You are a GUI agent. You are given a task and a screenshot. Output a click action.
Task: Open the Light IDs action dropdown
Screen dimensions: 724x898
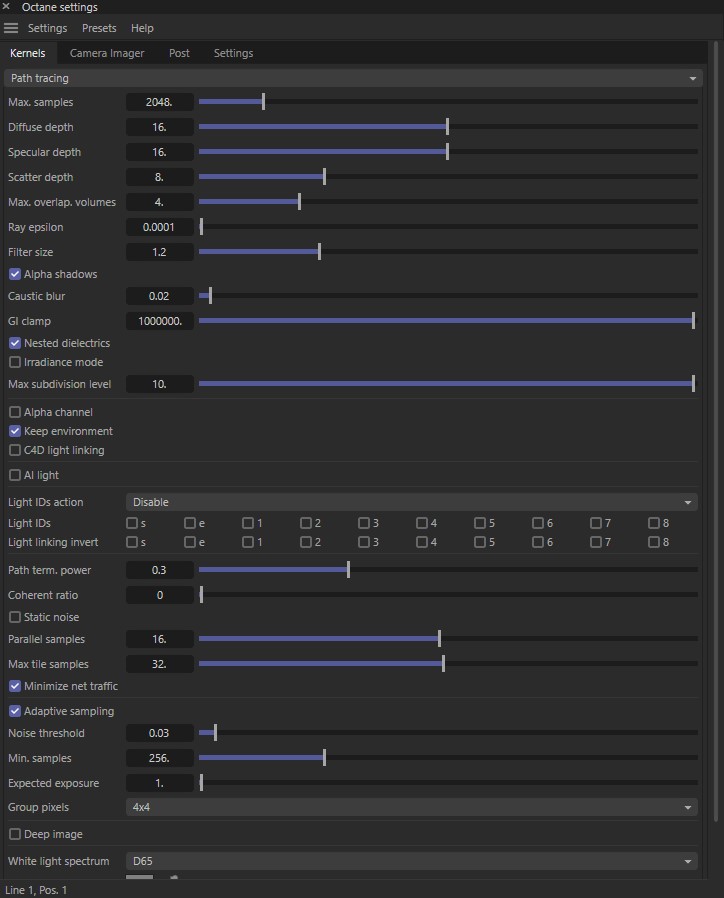pos(411,502)
